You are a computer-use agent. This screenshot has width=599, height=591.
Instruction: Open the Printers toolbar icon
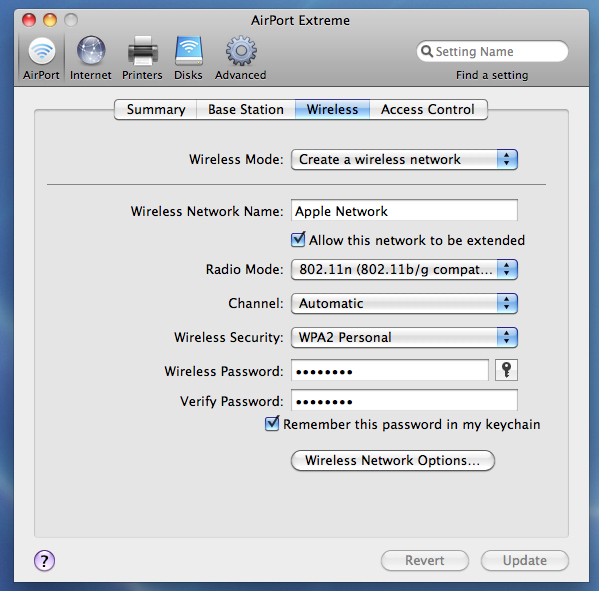[x=142, y=51]
